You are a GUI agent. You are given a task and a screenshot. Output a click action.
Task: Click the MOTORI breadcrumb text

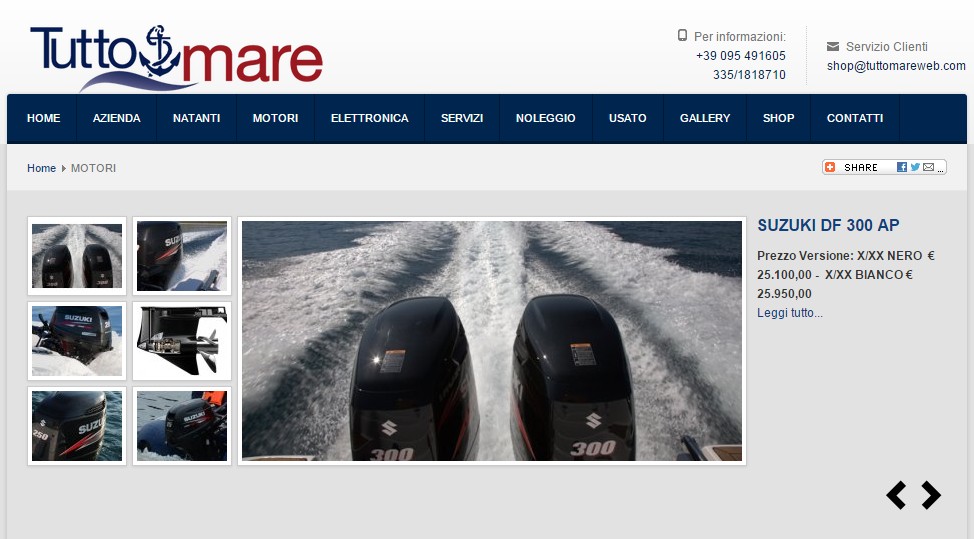pos(93,168)
